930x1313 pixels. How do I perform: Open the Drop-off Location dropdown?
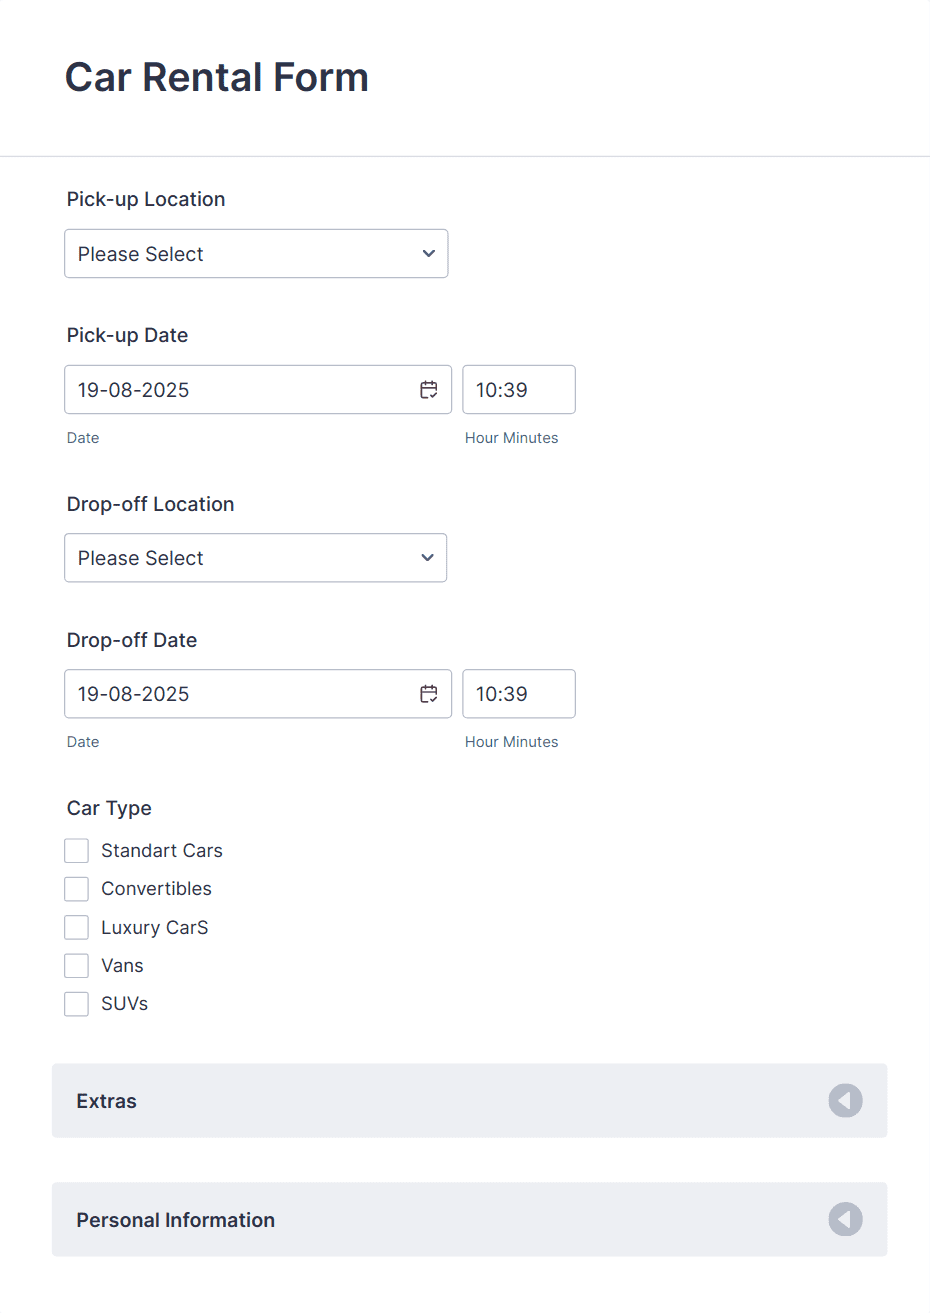[x=255, y=558]
